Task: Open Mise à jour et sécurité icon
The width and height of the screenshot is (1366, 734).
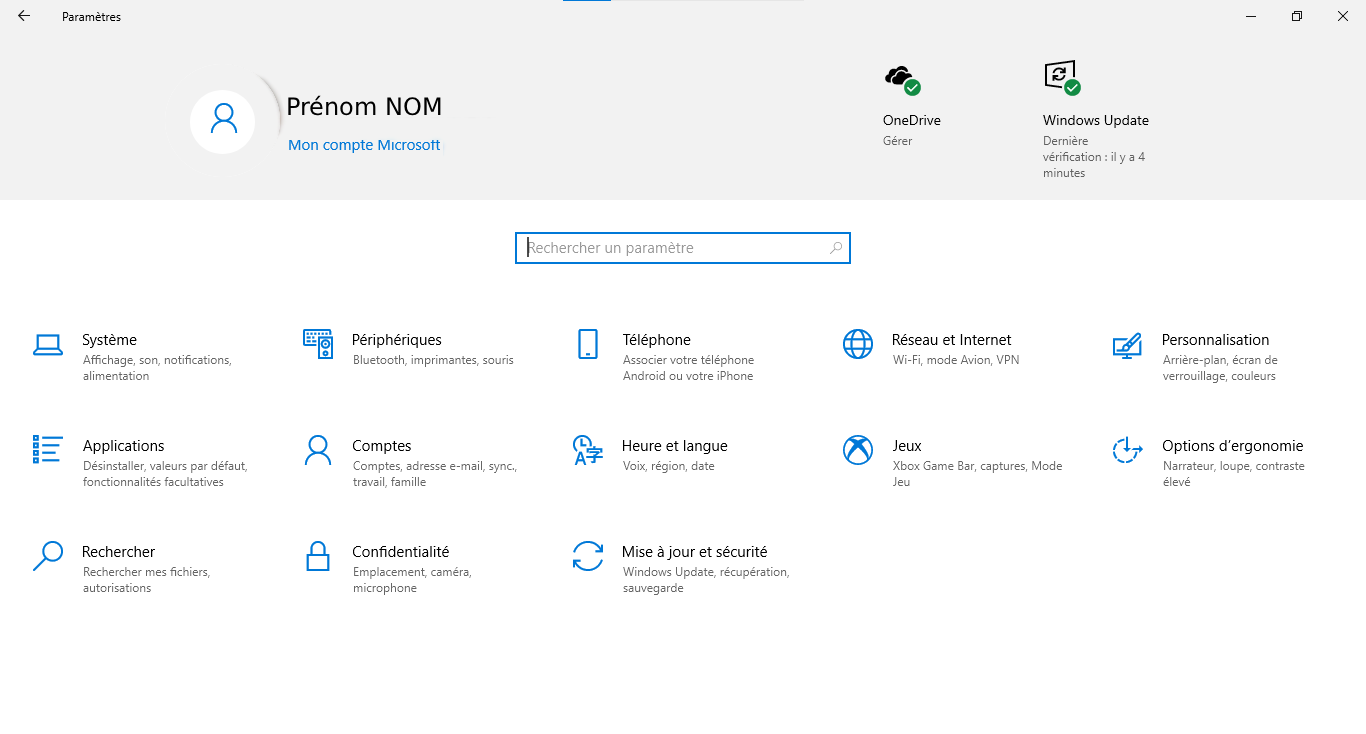Action: (x=588, y=556)
